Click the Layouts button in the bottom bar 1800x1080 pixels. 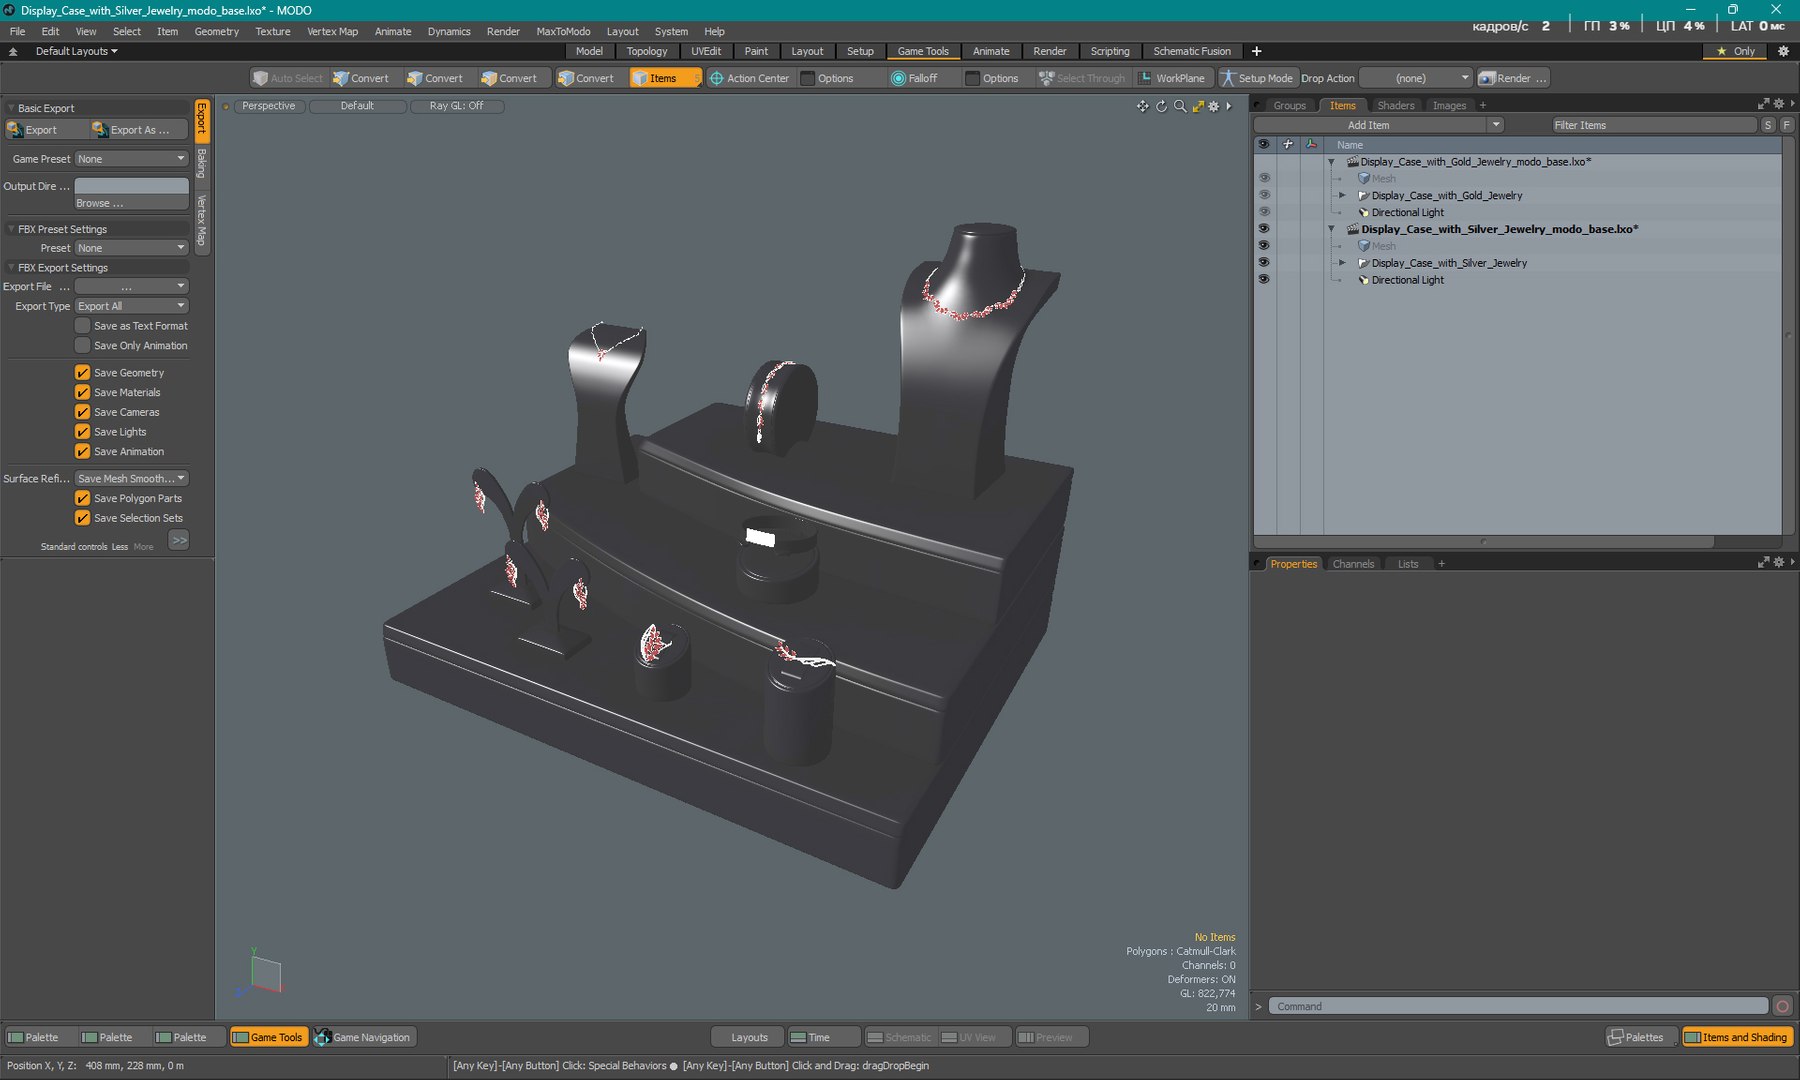[748, 1037]
